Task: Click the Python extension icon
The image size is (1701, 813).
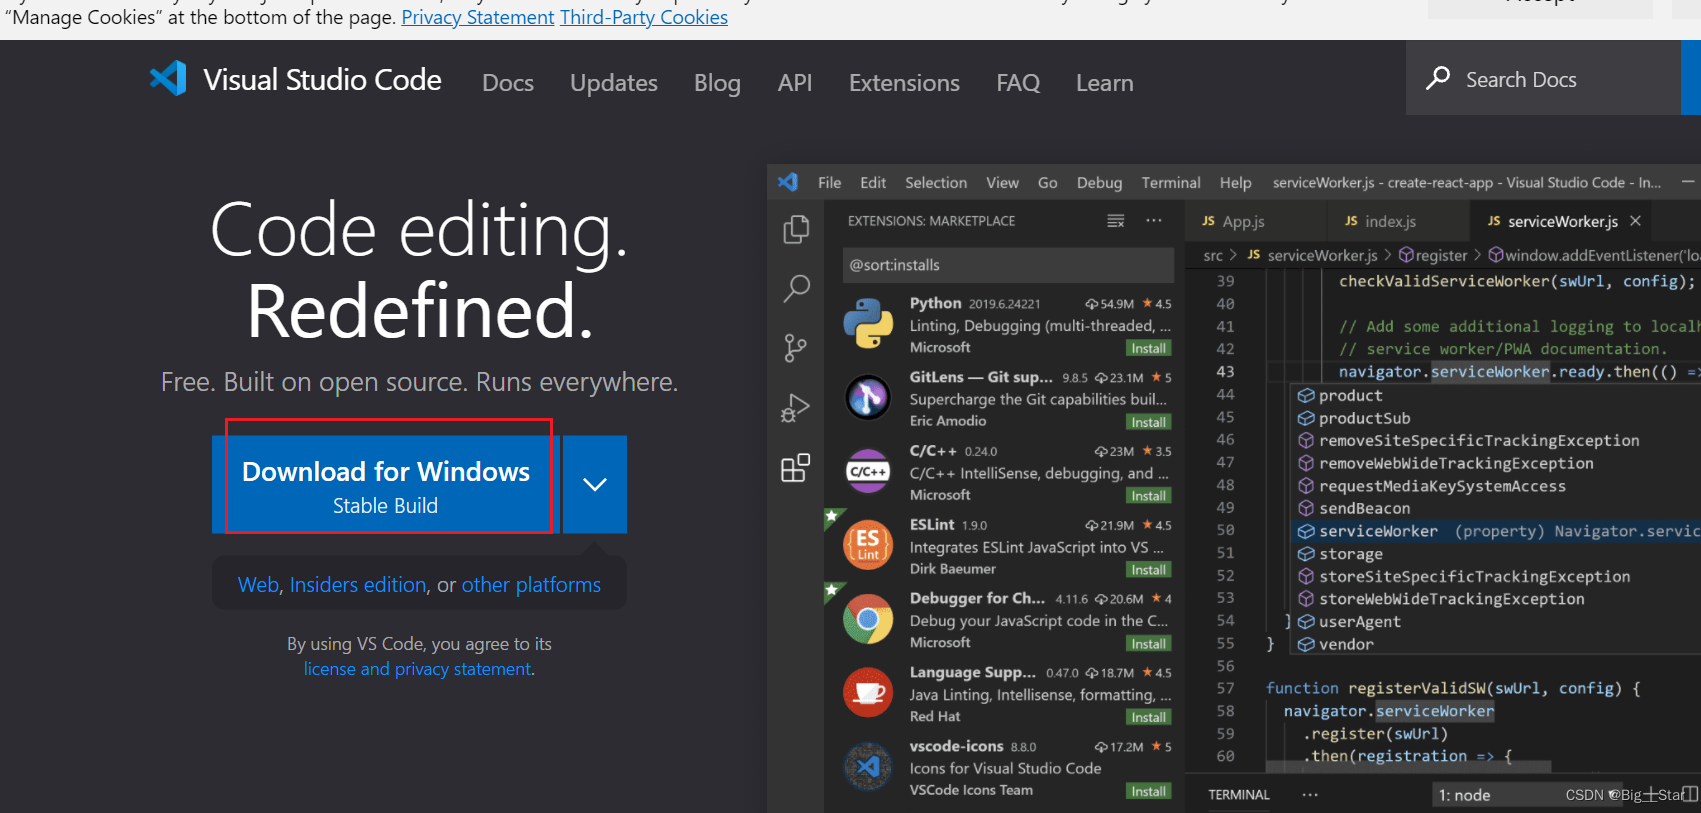Action: [x=868, y=324]
